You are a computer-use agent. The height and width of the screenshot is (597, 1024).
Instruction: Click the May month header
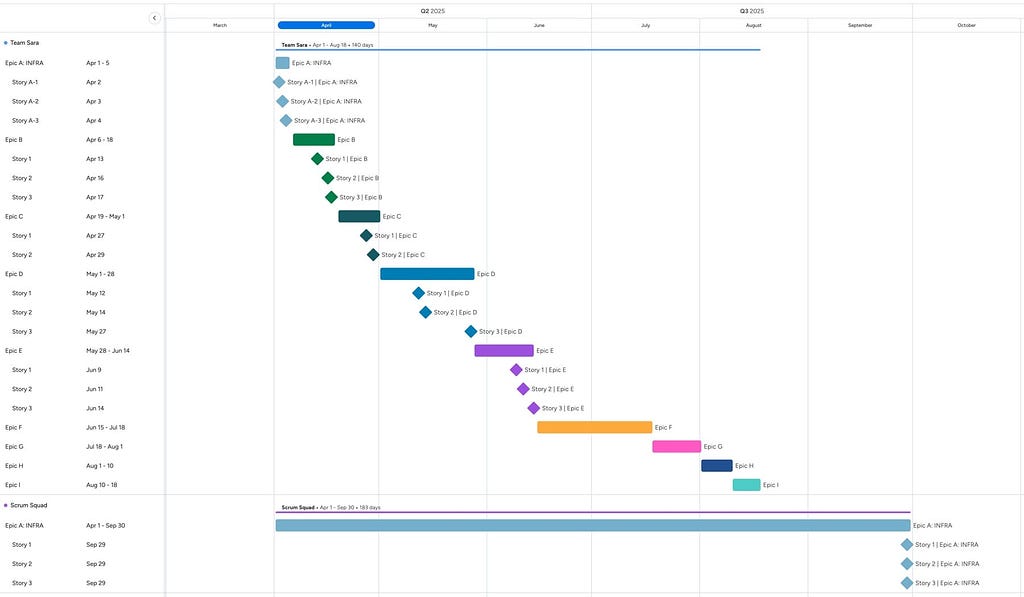point(433,25)
